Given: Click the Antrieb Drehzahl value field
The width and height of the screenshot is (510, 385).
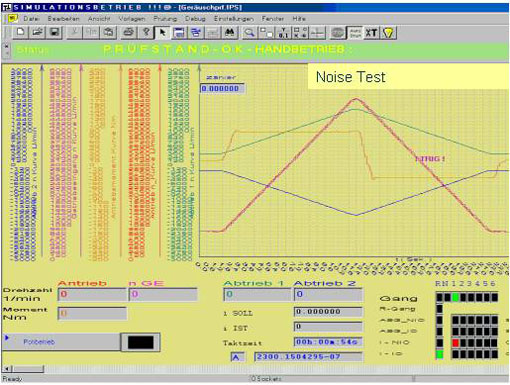Looking at the screenshot, I should (x=92, y=294).
